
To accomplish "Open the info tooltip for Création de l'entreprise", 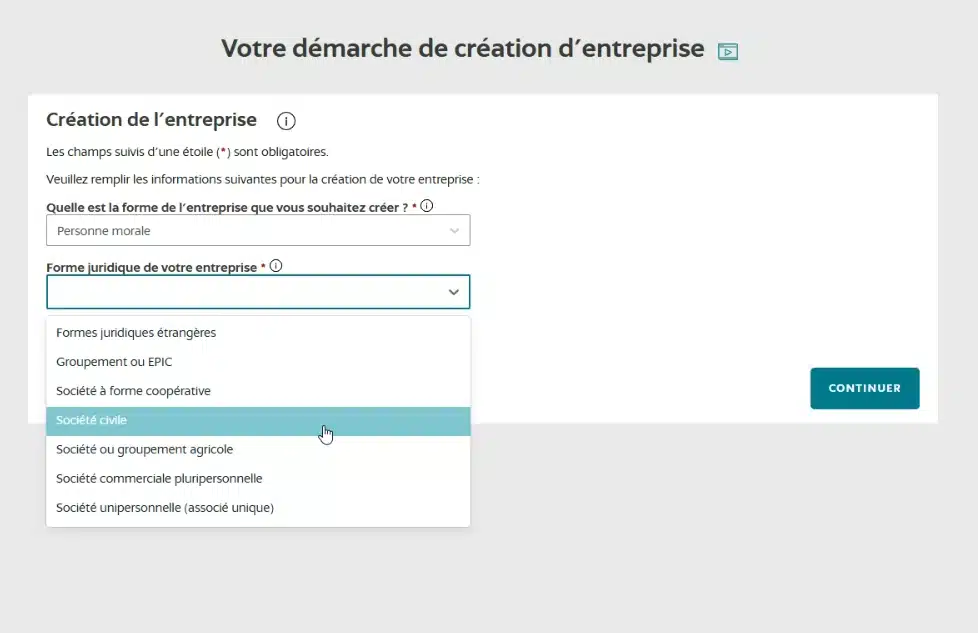I will pyautogui.click(x=286, y=120).
